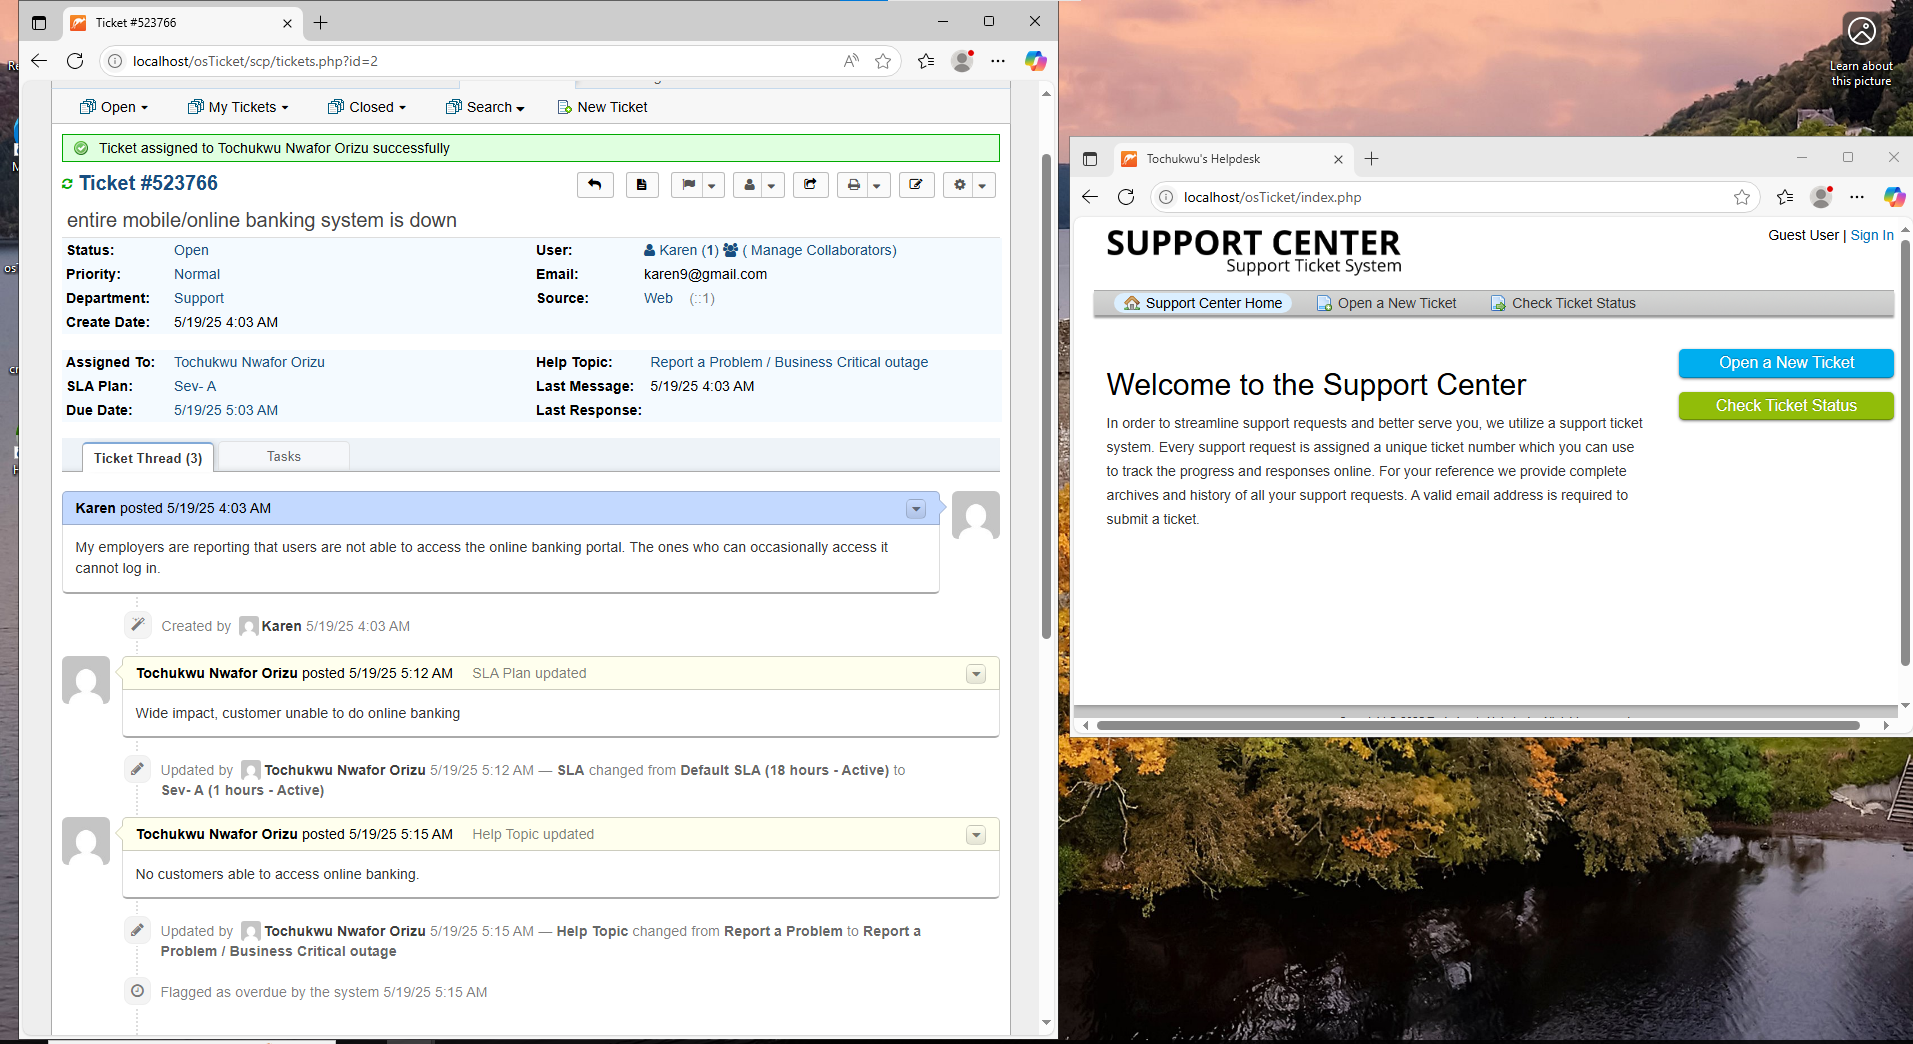Image resolution: width=1913 pixels, height=1044 pixels.
Task: Expand the Search dropdown menu
Action: [485, 107]
